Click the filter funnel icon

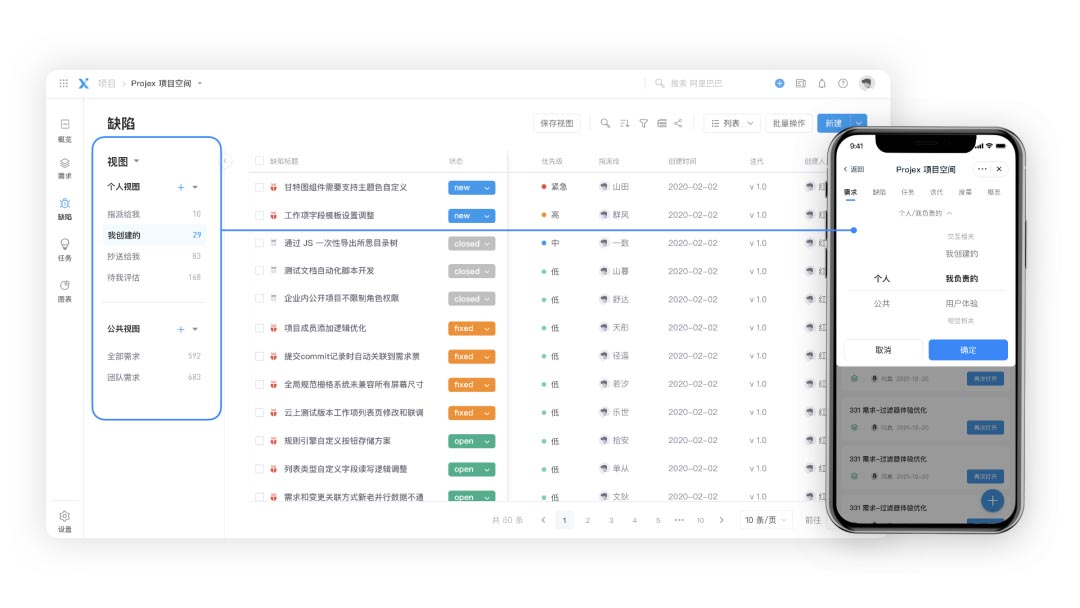pyautogui.click(x=643, y=123)
